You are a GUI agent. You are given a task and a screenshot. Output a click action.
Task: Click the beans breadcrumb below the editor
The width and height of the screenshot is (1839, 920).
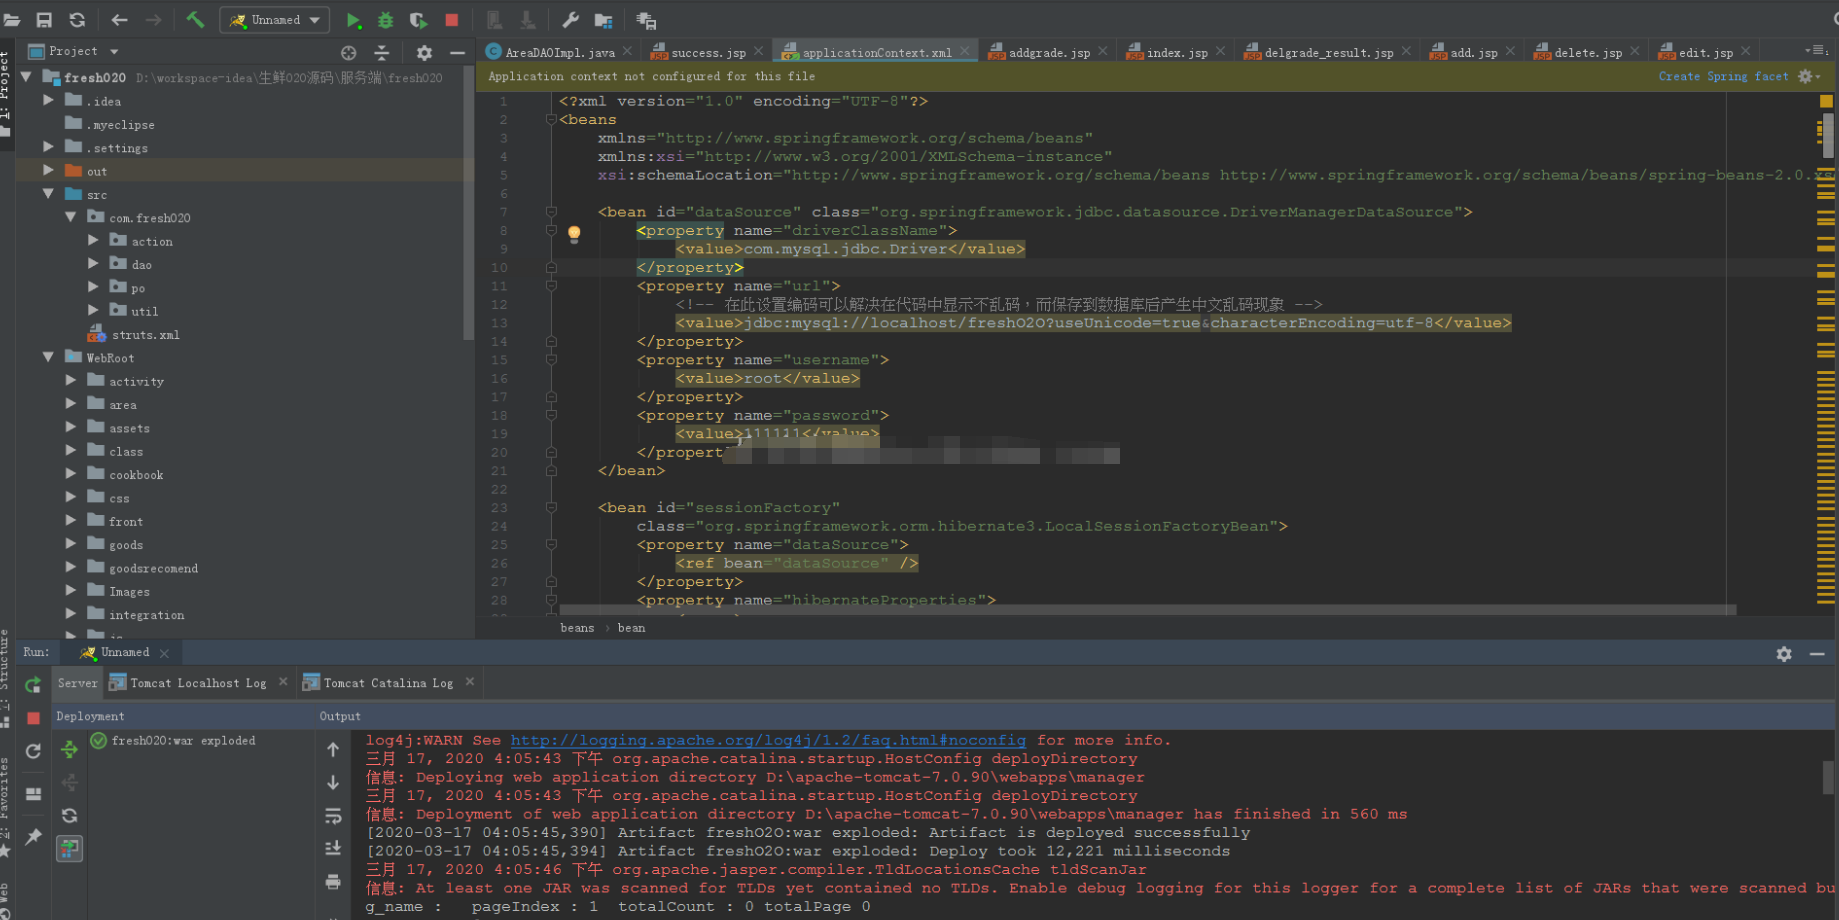pyautogui.click(x=577, y=628)
